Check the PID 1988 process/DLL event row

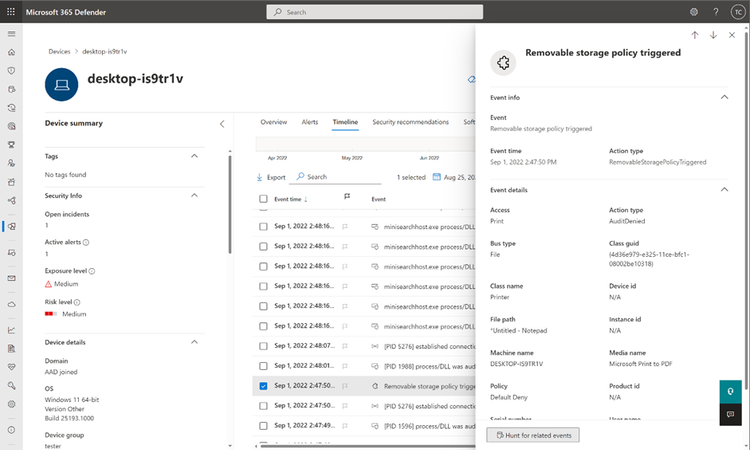(263, 366)
